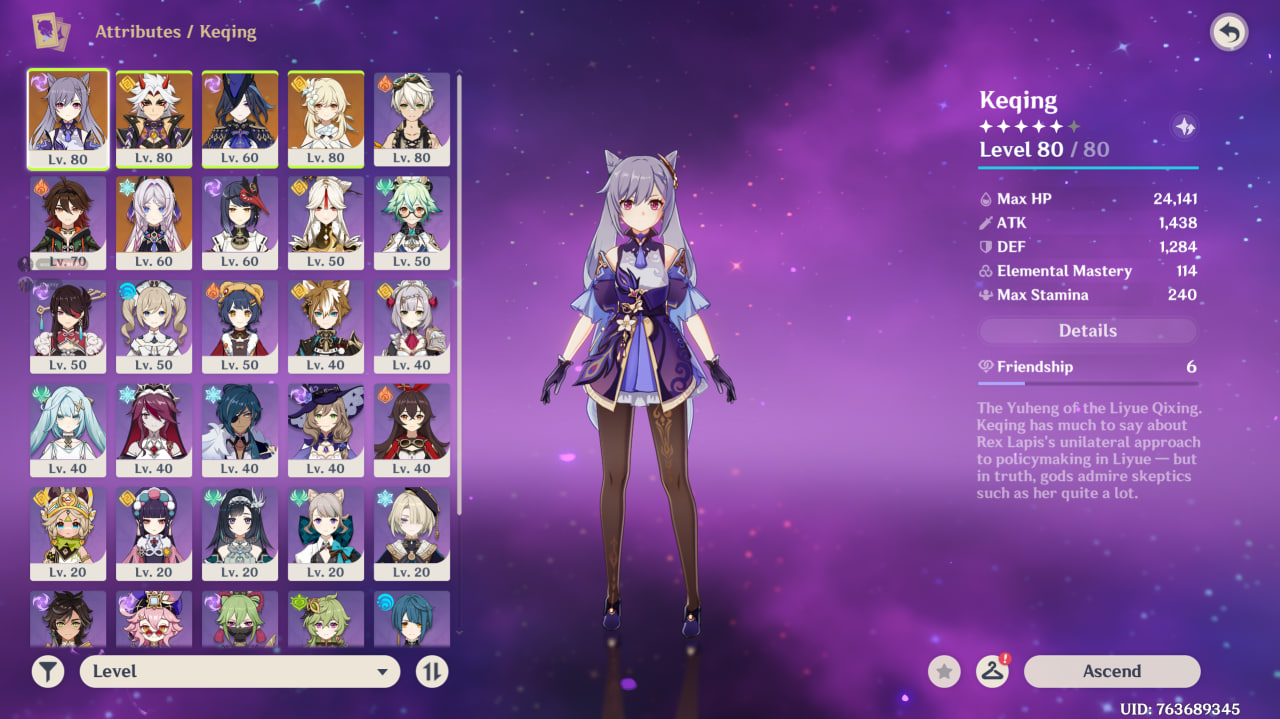Select Amber's Lv. 40 portrait
Screen dimensions: 1280x719
coord(412,430)
